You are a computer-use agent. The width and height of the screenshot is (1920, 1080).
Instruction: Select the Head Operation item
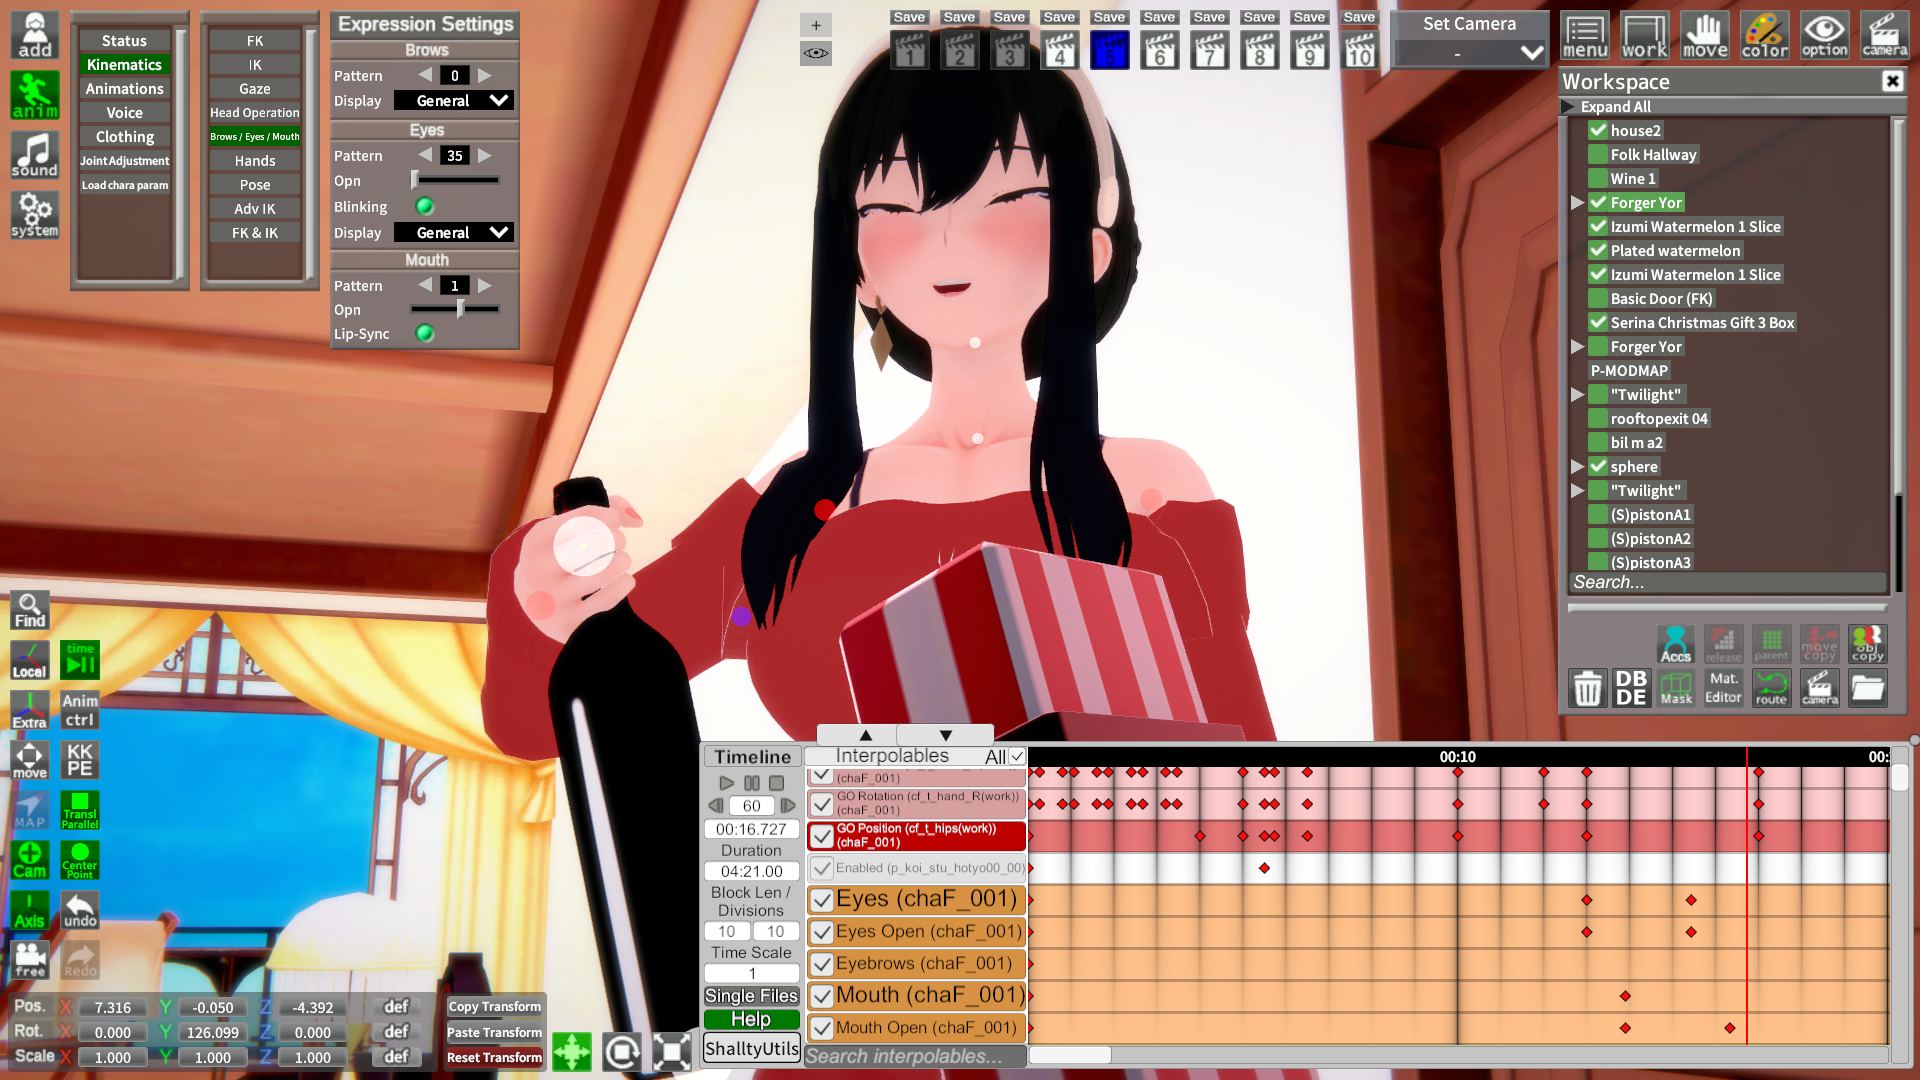click(255, 113)
